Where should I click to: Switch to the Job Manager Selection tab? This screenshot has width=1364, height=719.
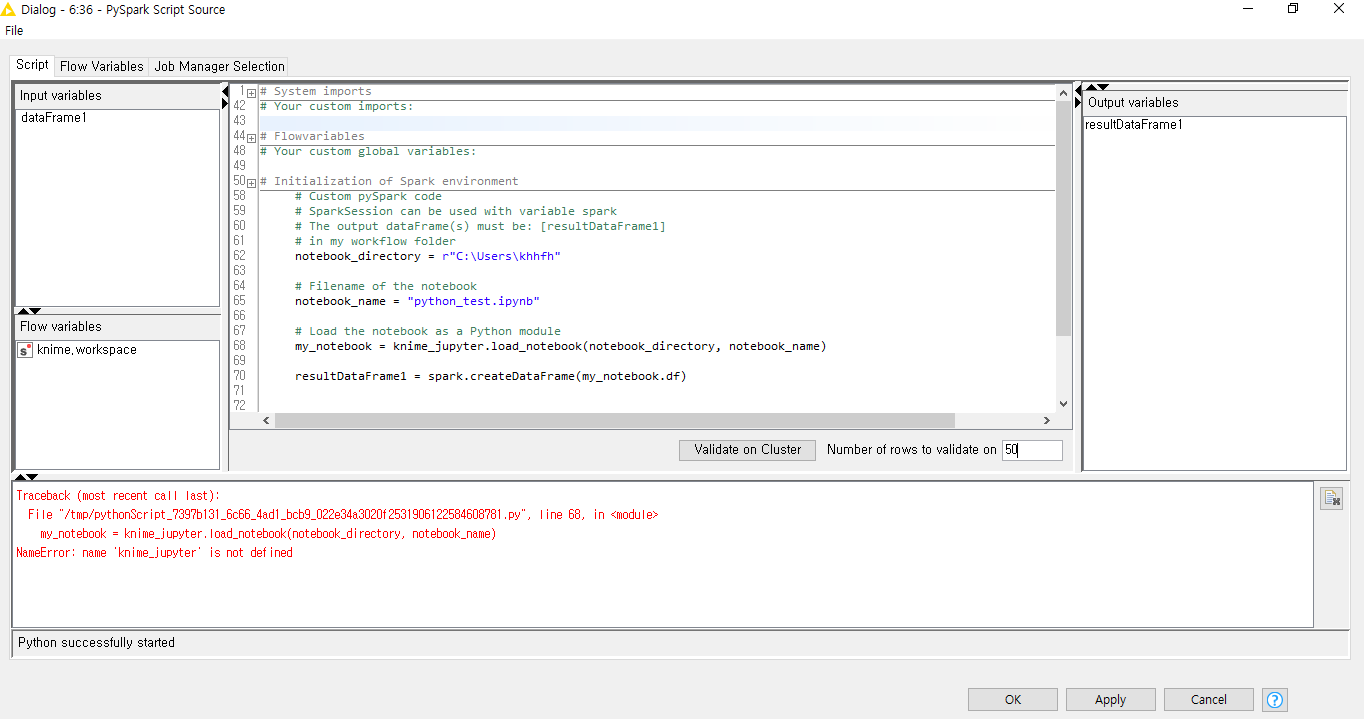click(219, 66)
